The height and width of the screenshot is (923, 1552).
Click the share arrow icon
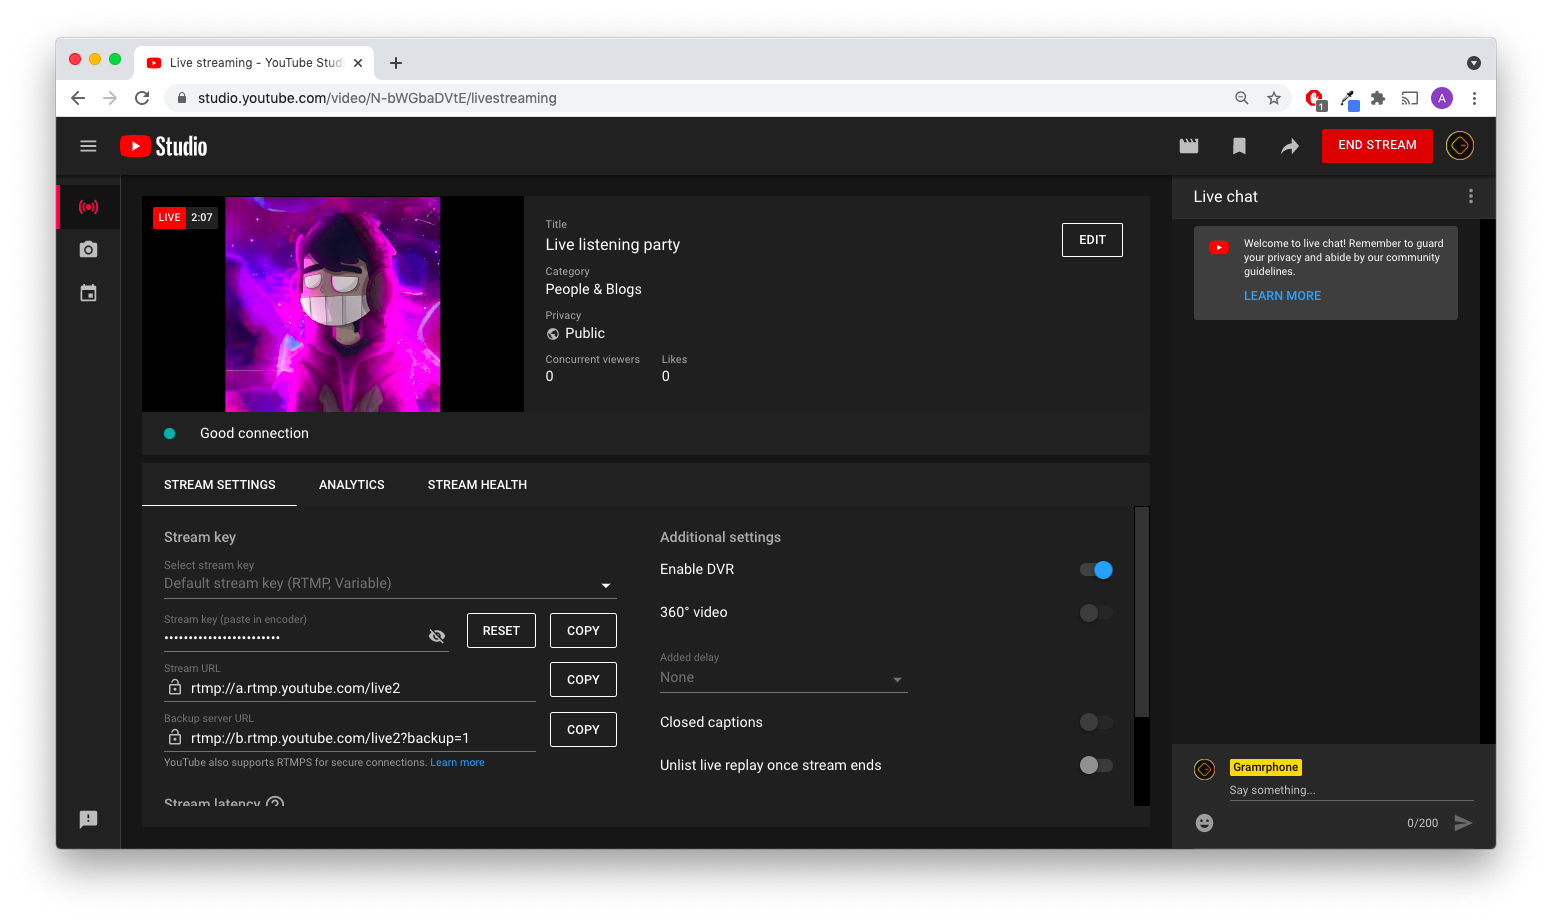(1290, 147)
